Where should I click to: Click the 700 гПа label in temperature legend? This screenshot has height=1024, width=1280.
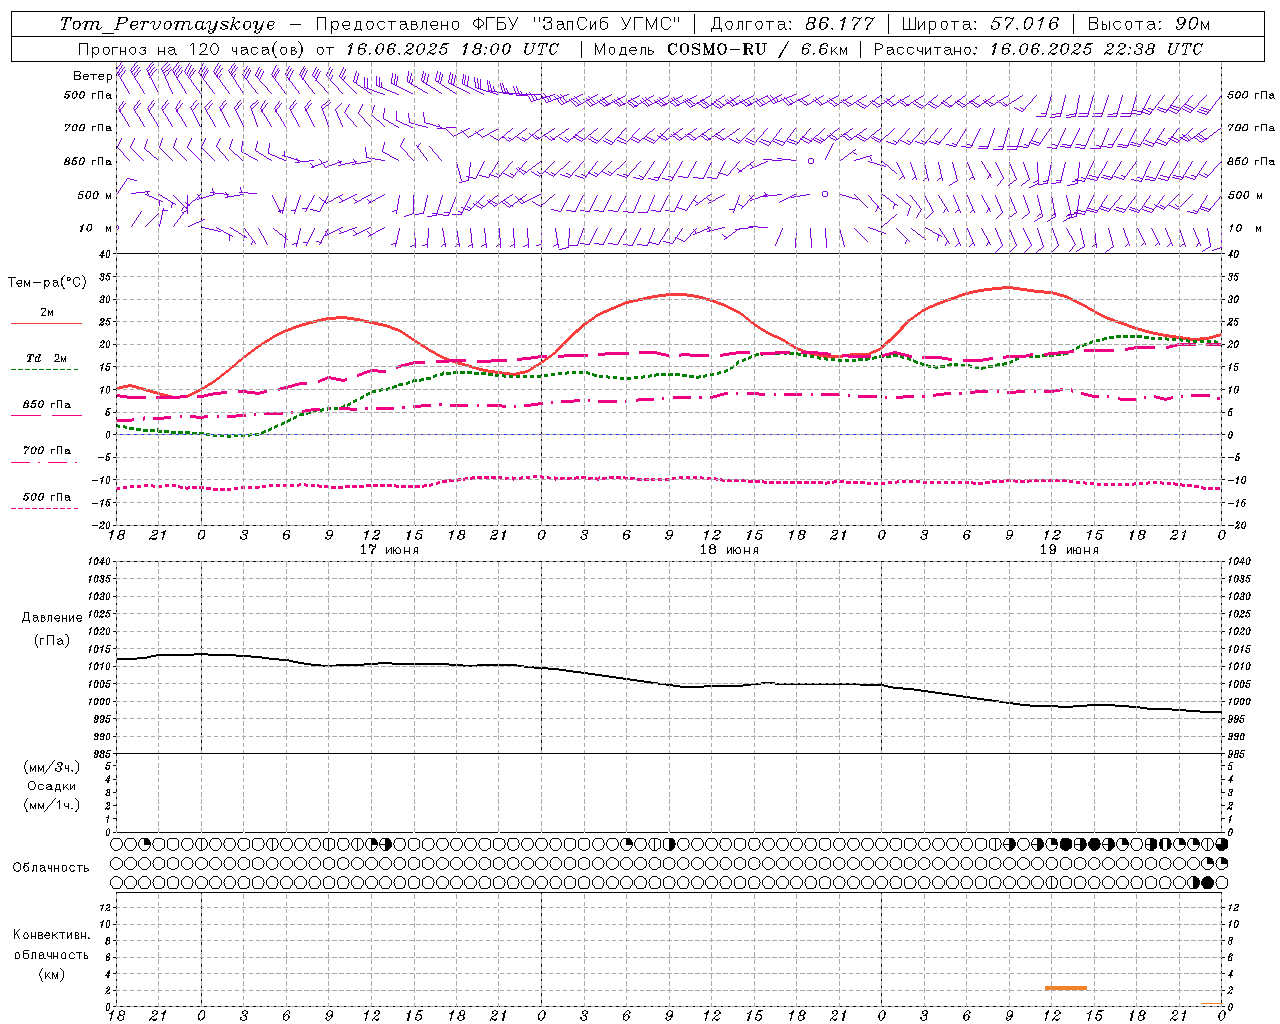[47, 451]
